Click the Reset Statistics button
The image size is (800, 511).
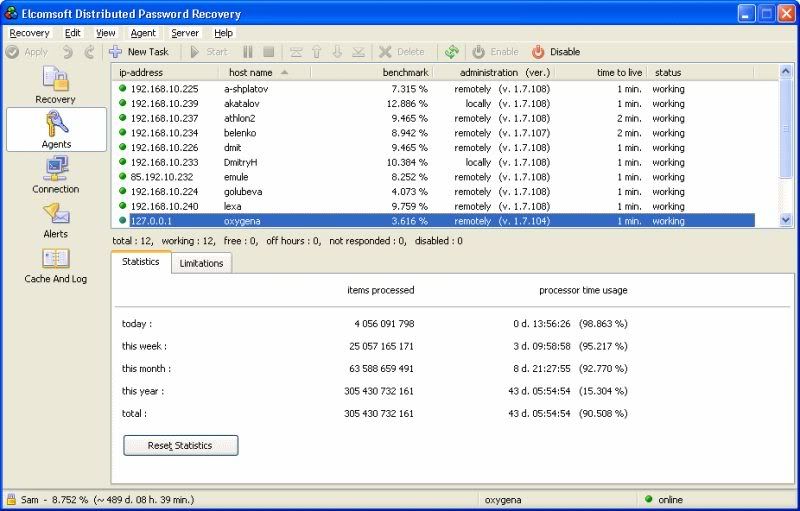(x=180, y=445)
